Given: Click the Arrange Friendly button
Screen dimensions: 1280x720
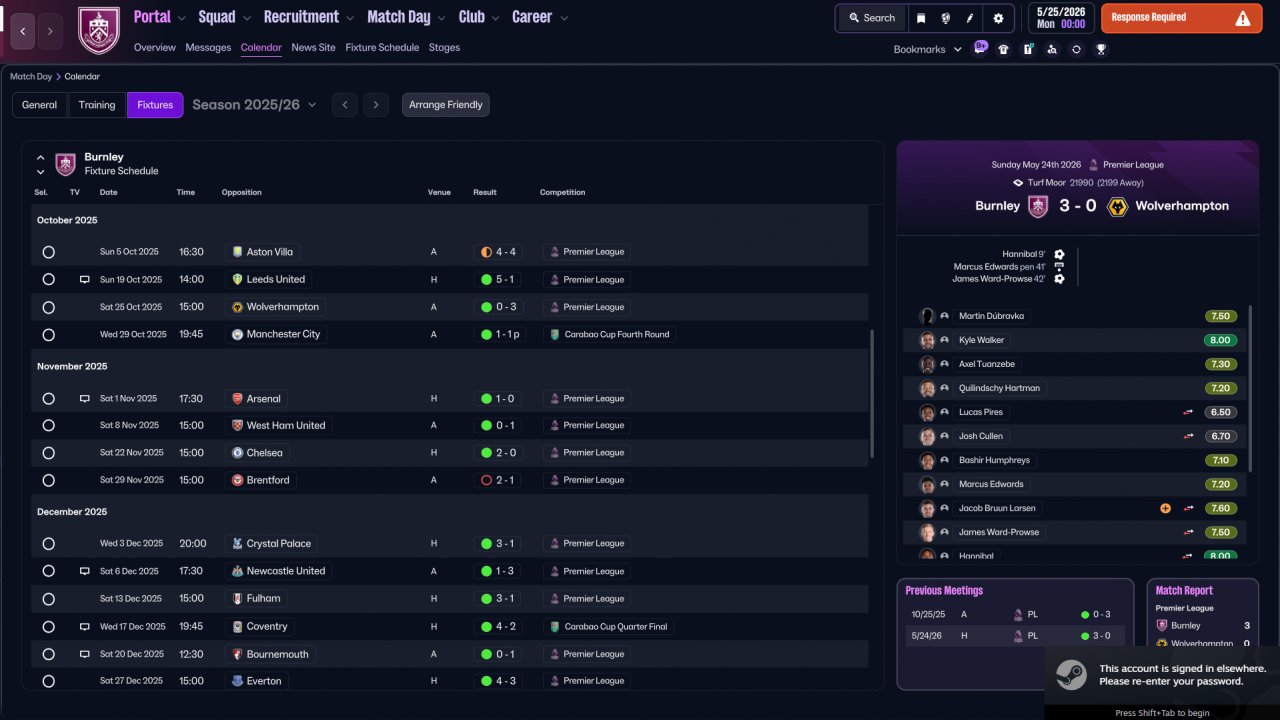Looking at the screenshot, I should click(446, 105).
